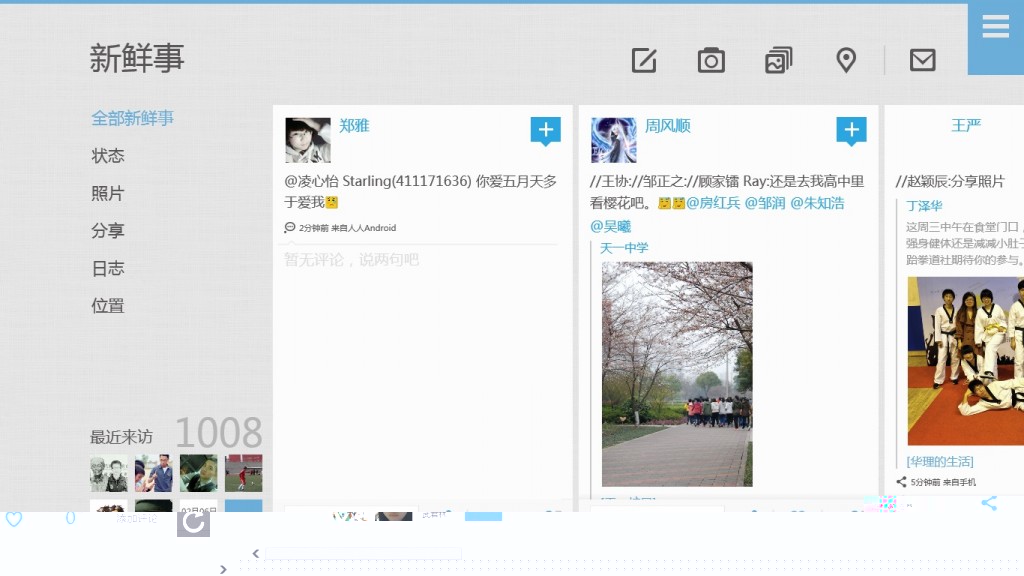Open the 丁泽华 name link

point(924,206)
